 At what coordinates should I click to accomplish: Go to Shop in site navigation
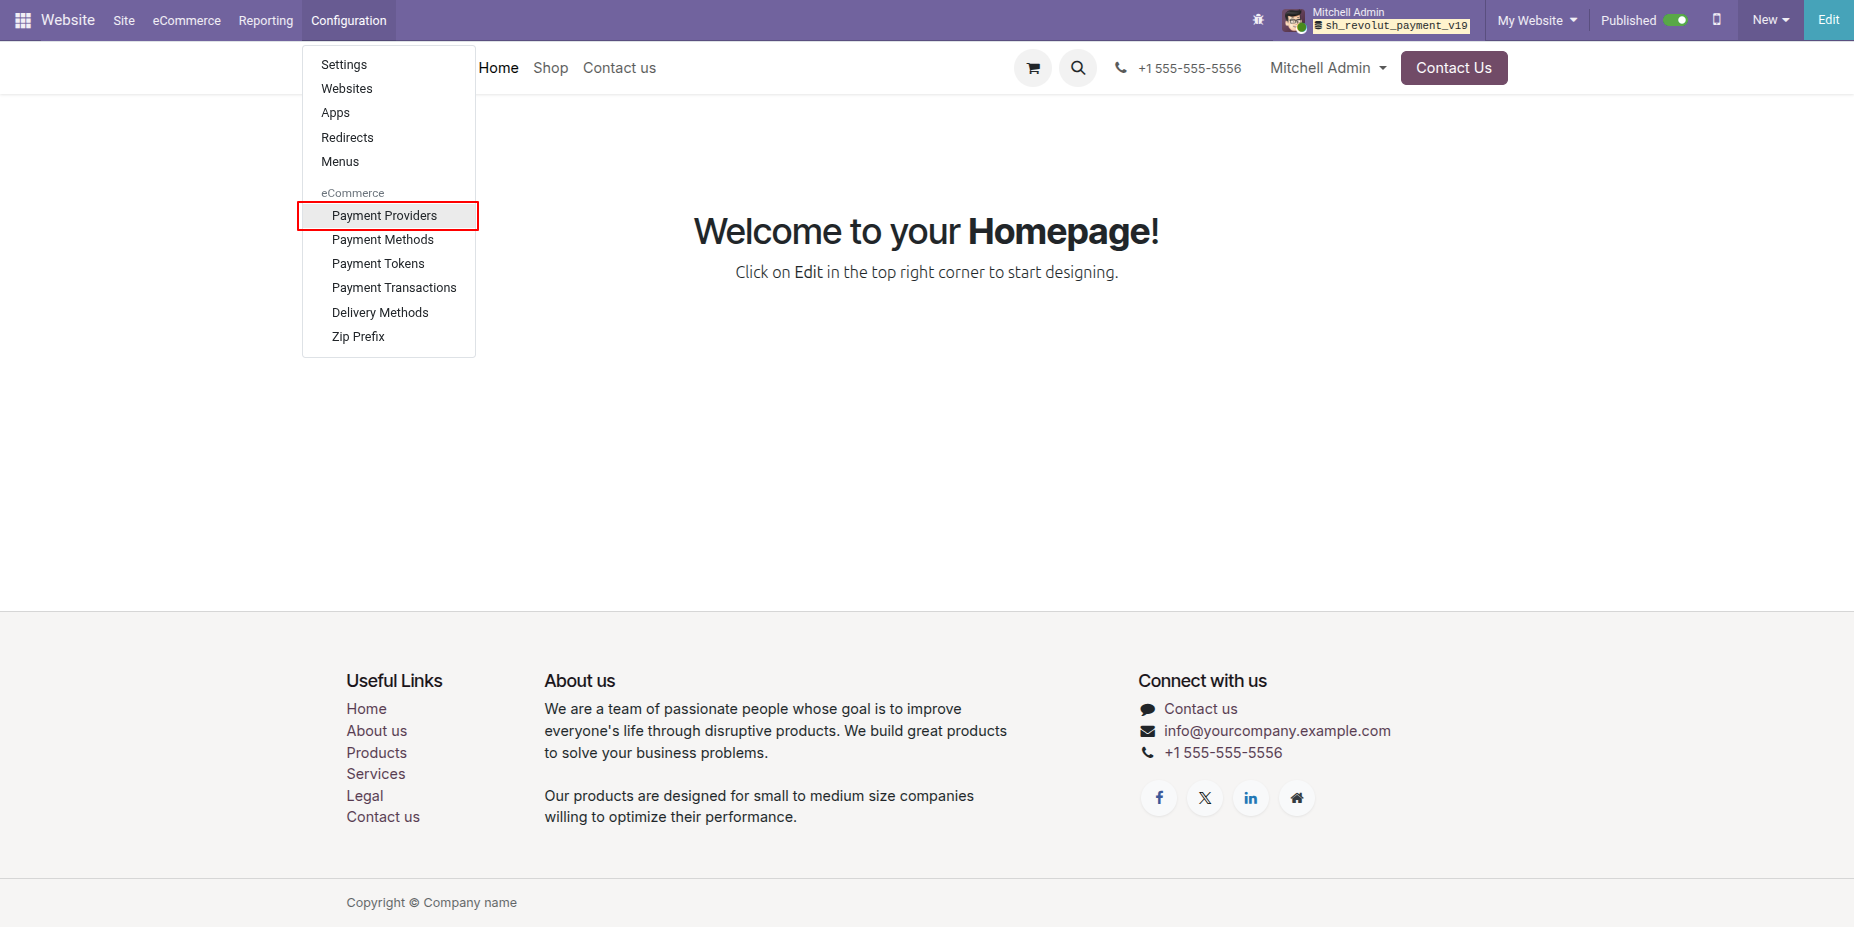pos(551,68)
